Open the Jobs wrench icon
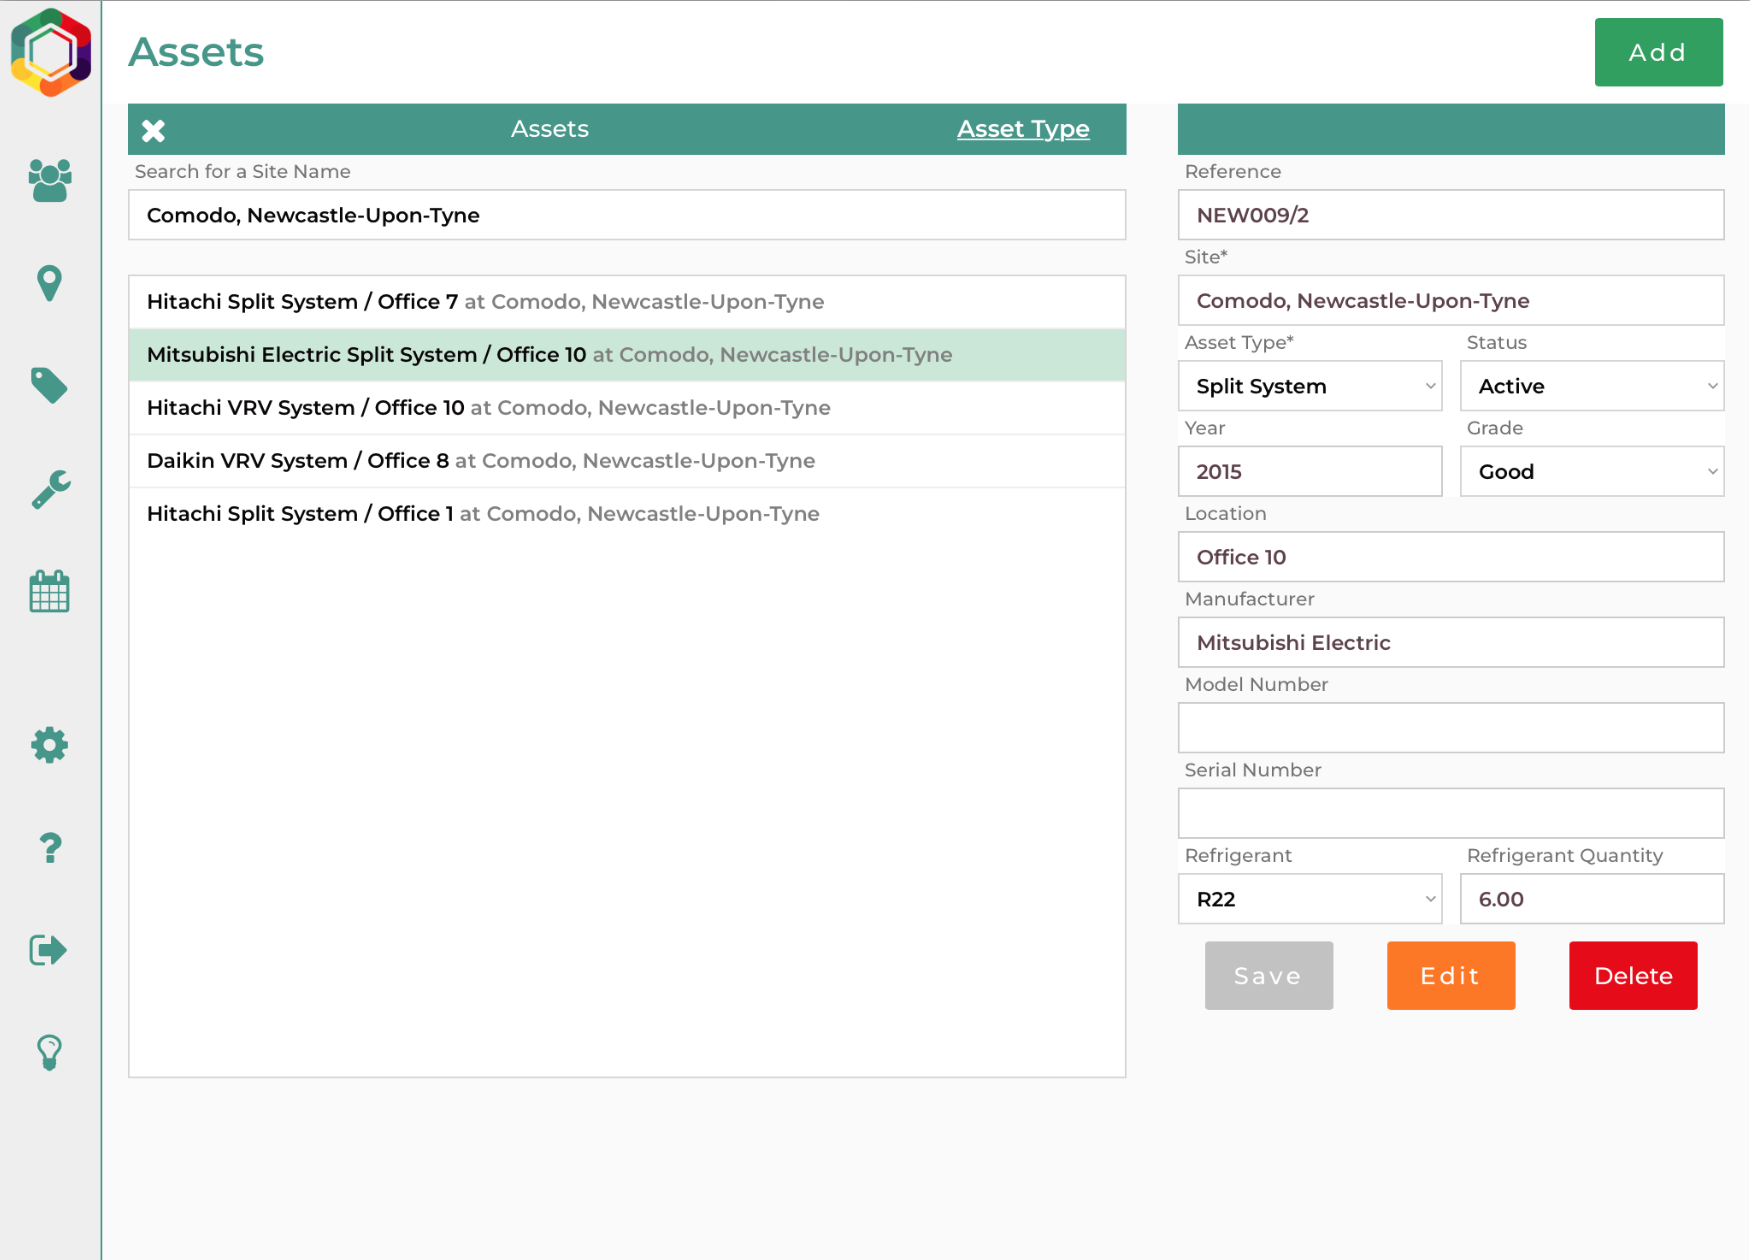The width and height of the screenshot is (1750, 1260). click(50, 489)
